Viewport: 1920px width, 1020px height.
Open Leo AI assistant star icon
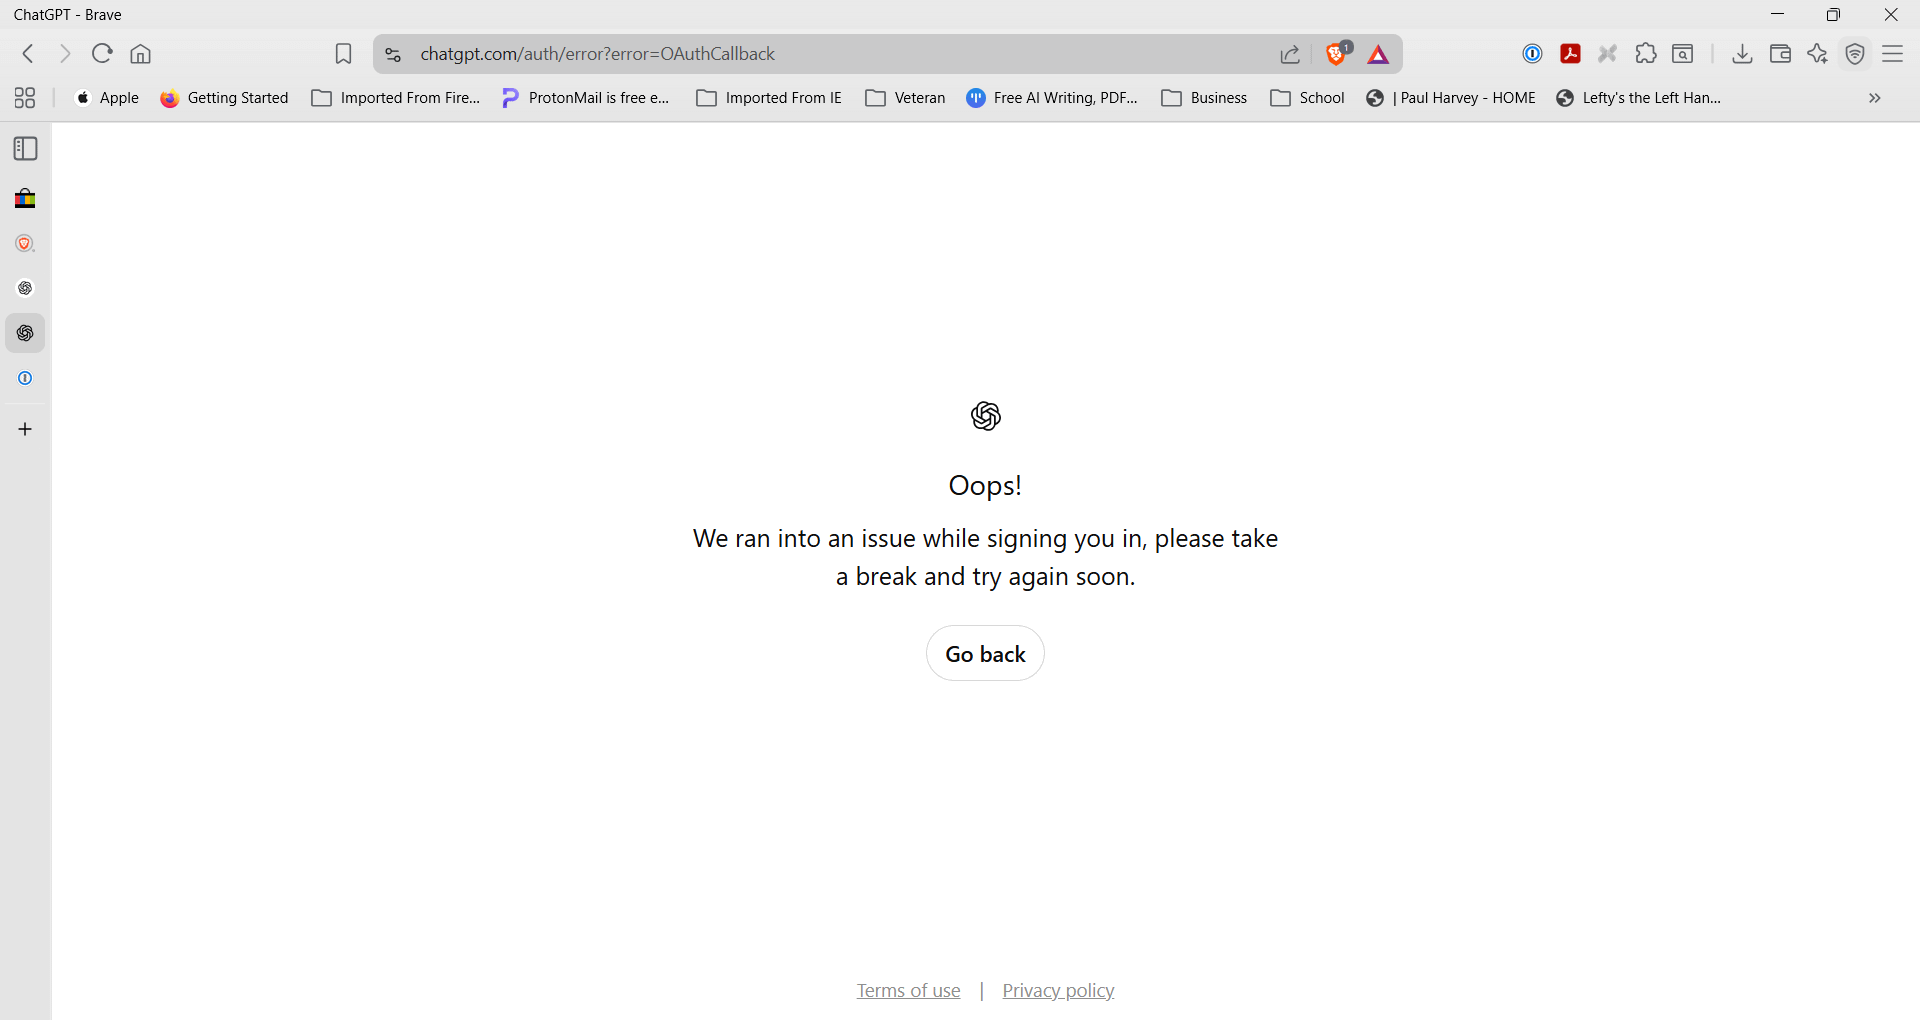click(1817, 54)
